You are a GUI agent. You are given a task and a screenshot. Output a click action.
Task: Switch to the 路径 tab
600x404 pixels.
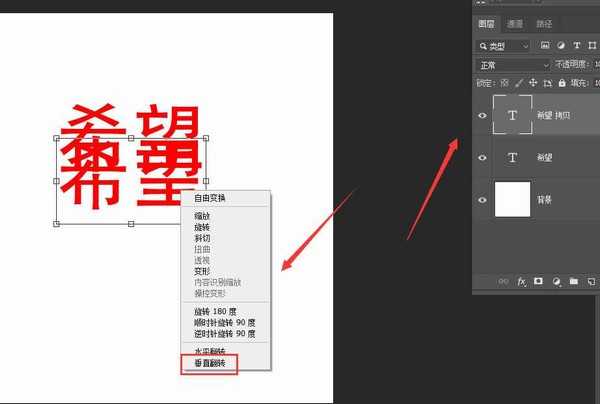(543, 22)
